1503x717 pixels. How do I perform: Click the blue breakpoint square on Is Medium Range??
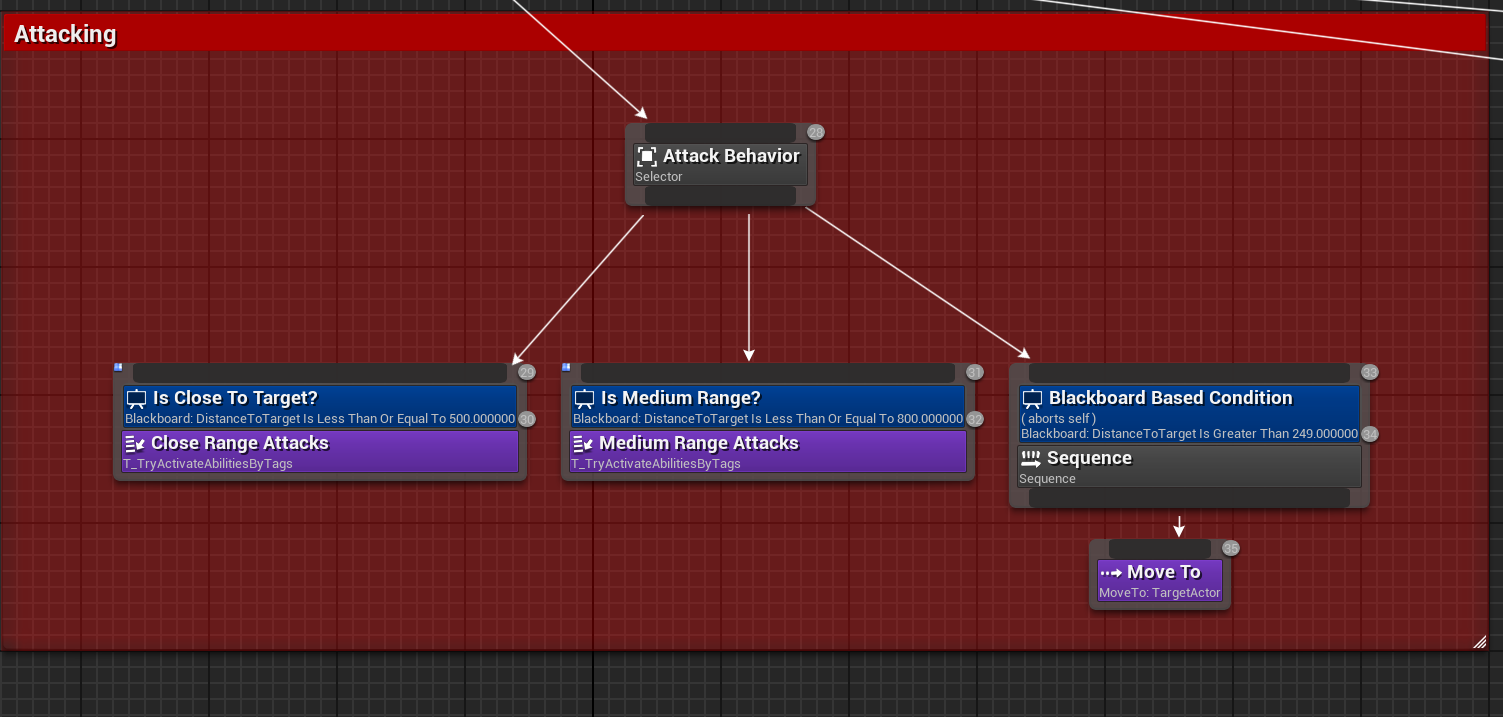564,366
